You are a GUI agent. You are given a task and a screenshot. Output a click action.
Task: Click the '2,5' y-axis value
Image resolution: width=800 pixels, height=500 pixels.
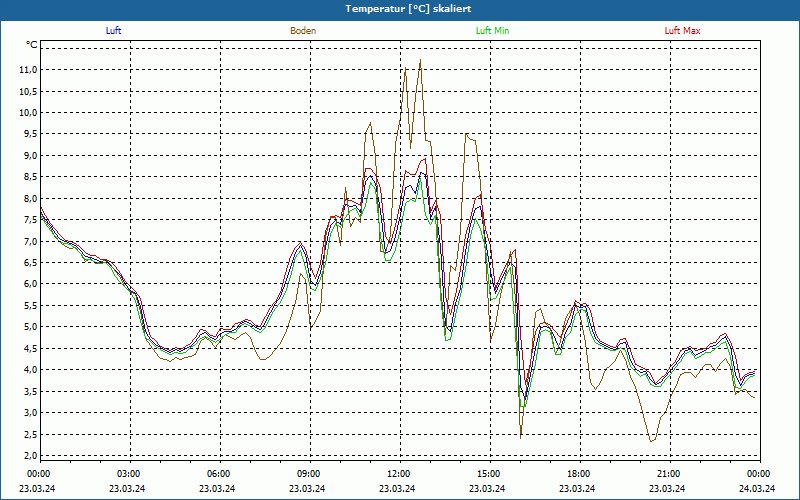30,434
